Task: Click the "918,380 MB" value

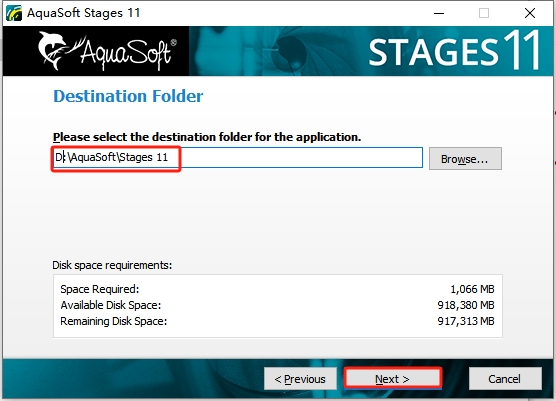Action: pos(466,305)
